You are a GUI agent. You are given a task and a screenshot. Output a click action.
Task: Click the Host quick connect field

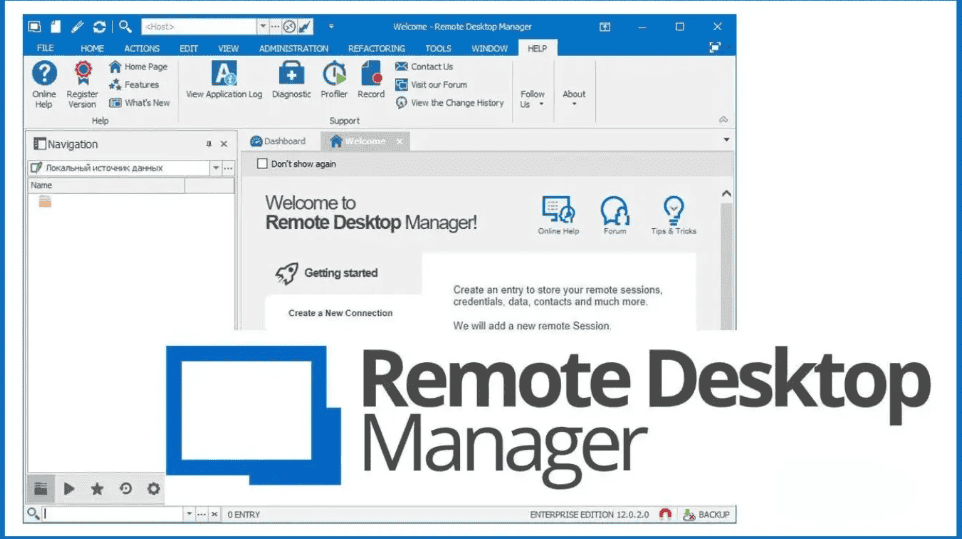pos(199,26)
